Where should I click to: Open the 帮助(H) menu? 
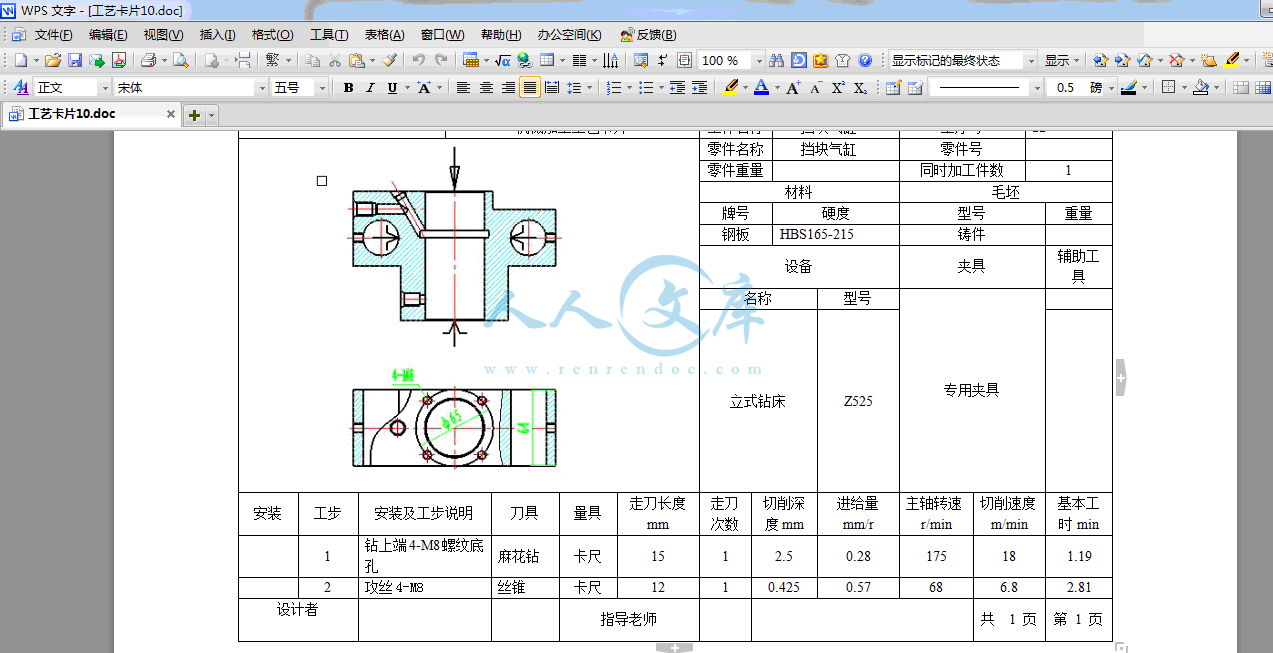coord(501,34)
